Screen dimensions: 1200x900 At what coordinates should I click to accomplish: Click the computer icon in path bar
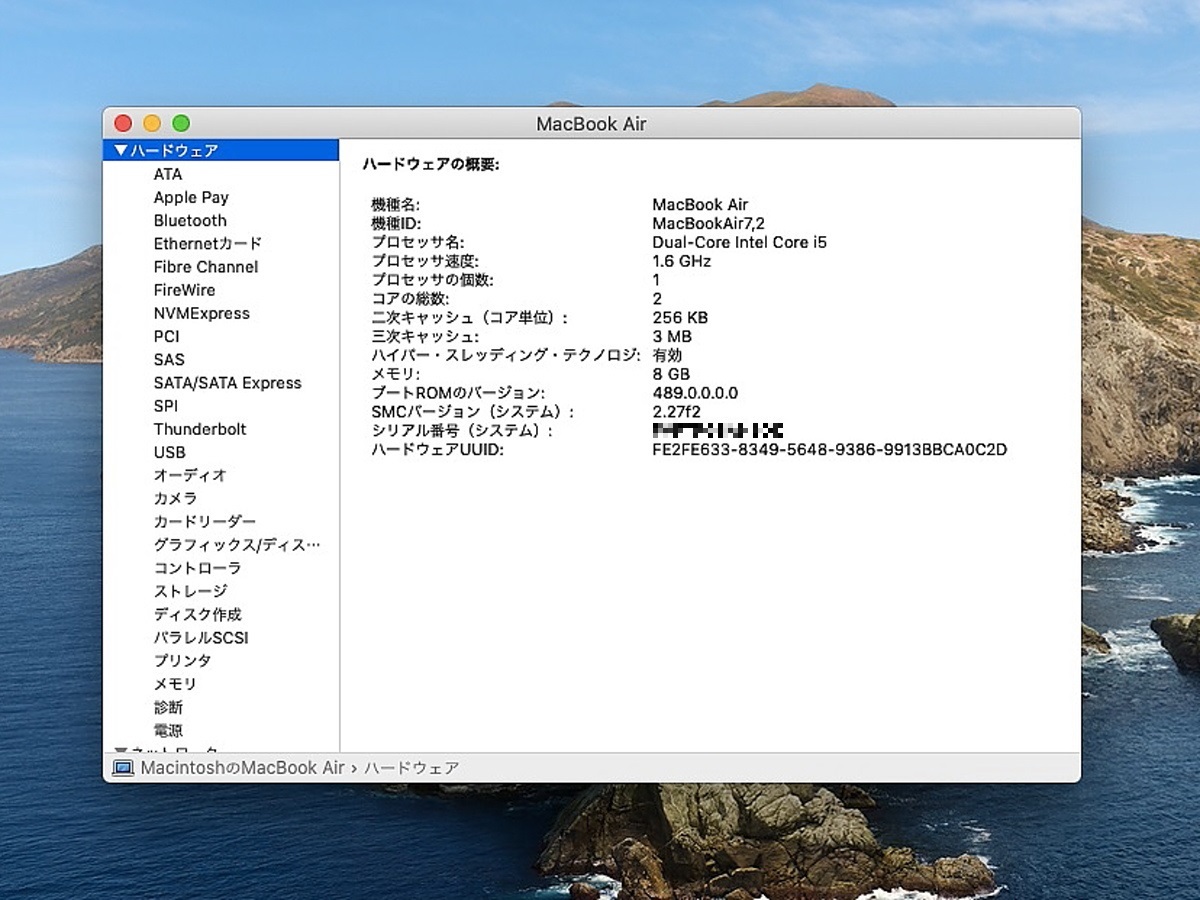[123, 768]
